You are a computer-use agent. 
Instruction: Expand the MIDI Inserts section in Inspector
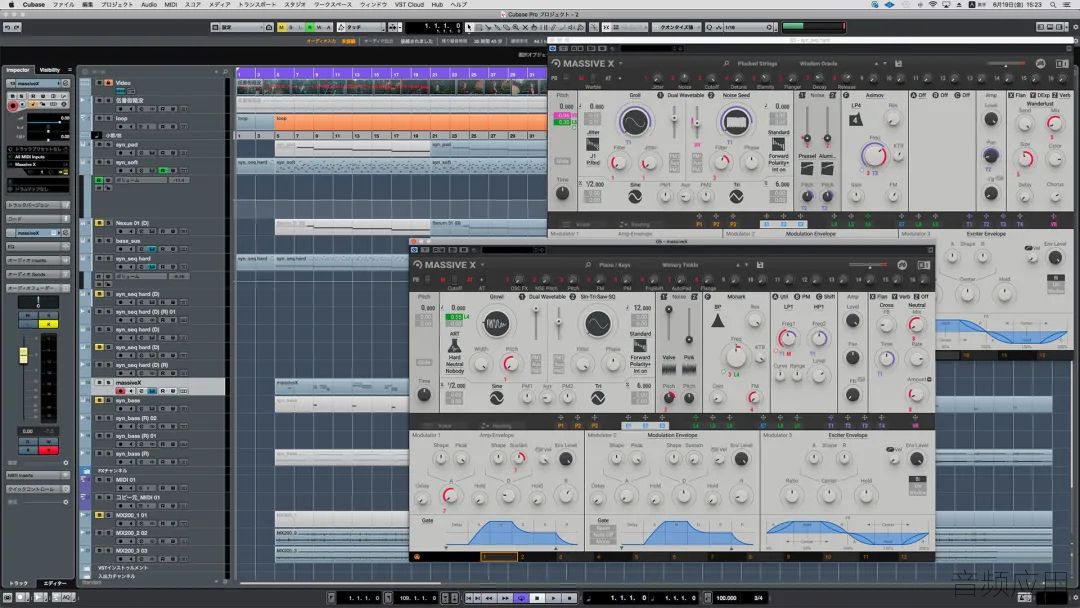38,475
